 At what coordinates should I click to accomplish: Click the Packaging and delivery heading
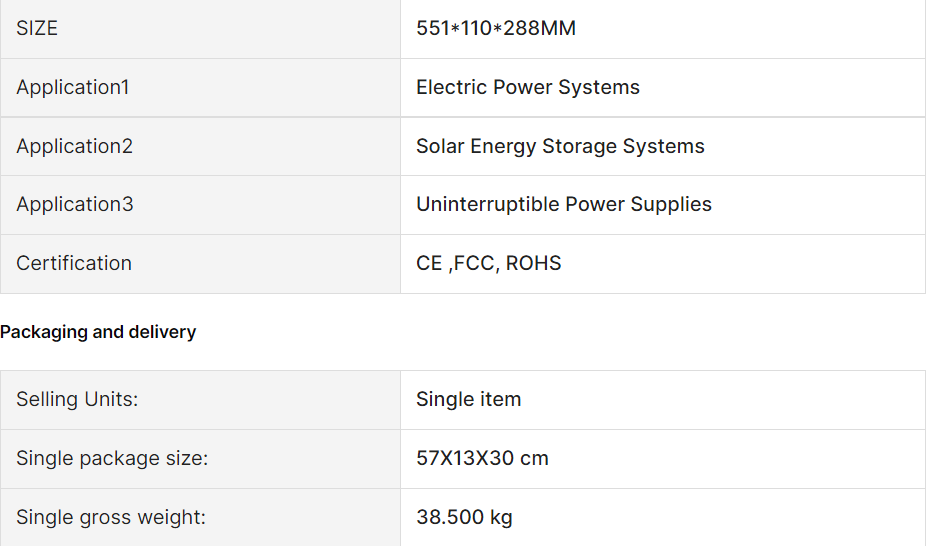(x=98, y=332)
